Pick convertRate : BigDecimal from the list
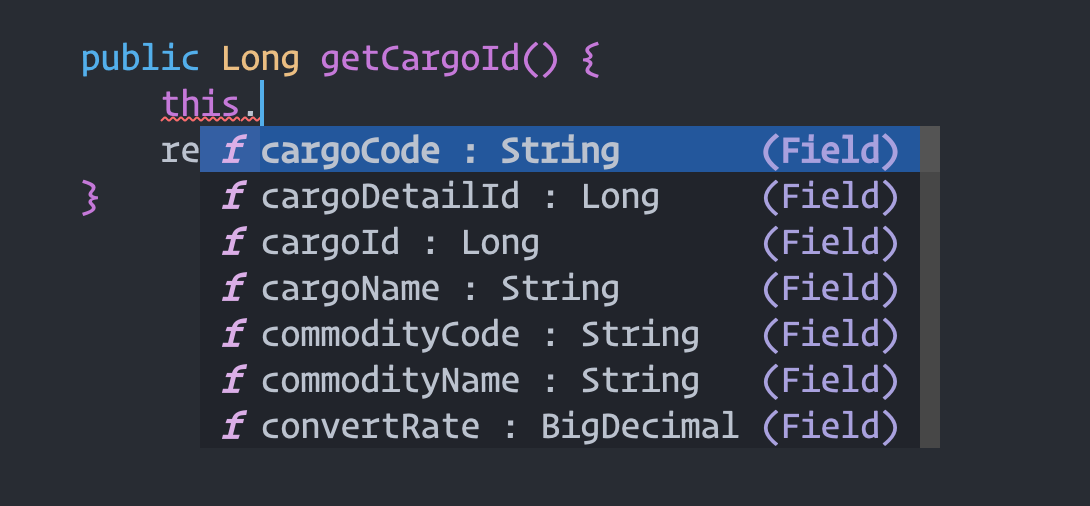The image size is (1090, 506). 500,427
